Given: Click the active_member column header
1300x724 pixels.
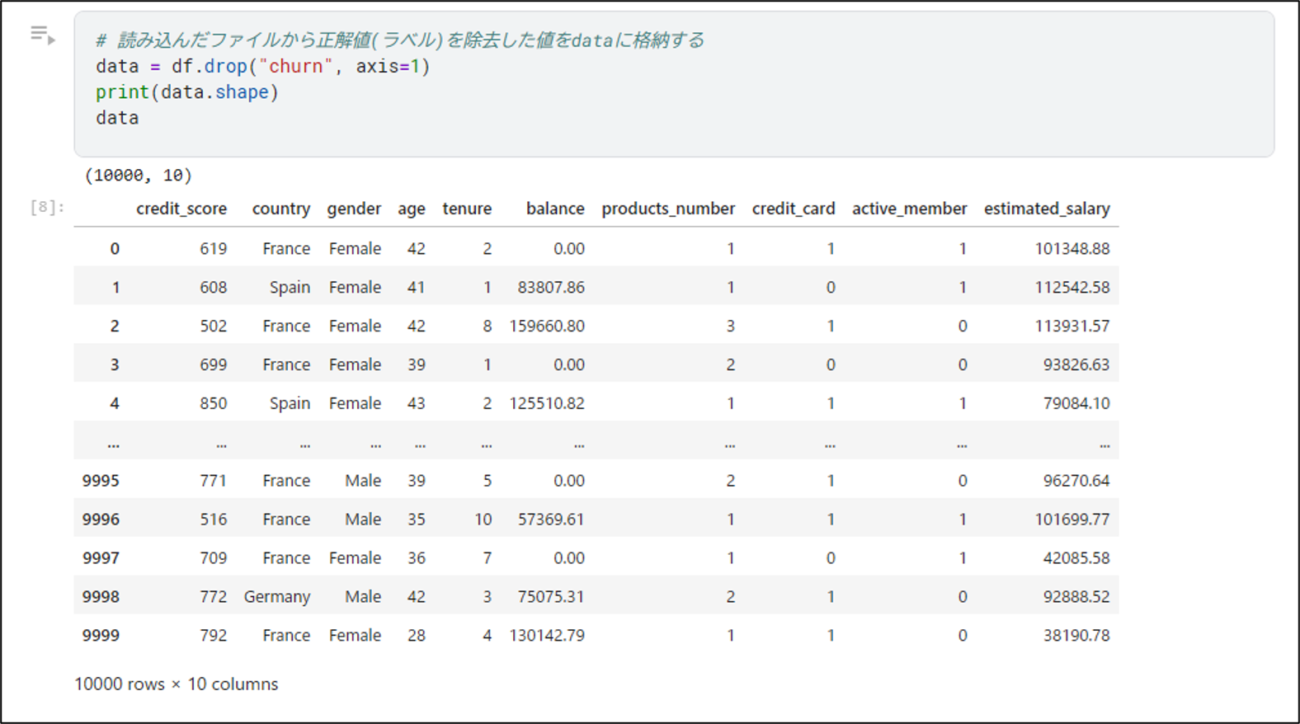Looking at the screenshot, I should tap(909, 209).
